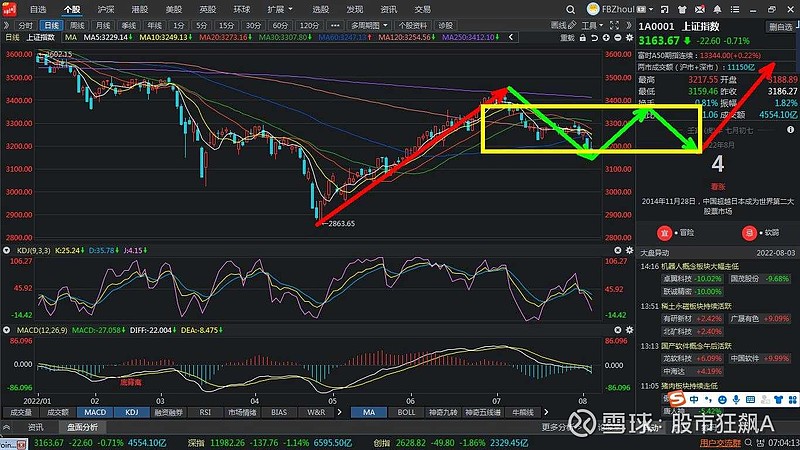Switch to 沪深 market tab
Screen dimensions: 800x450
click(x=106, y=9)
